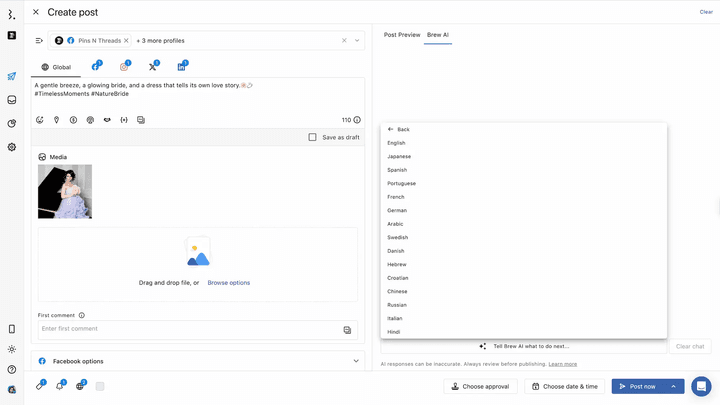Select the LinkedIn profile tab
The height and width of the screenshot is (405, 720).
click(x=181, y=67)
